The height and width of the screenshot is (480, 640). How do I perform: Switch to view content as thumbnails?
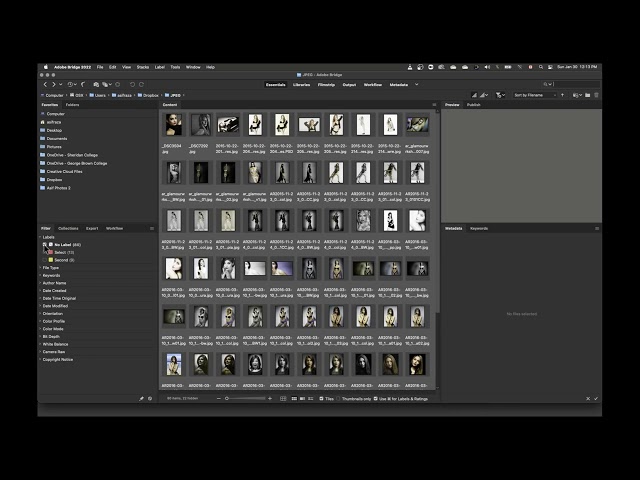(294, 398)
